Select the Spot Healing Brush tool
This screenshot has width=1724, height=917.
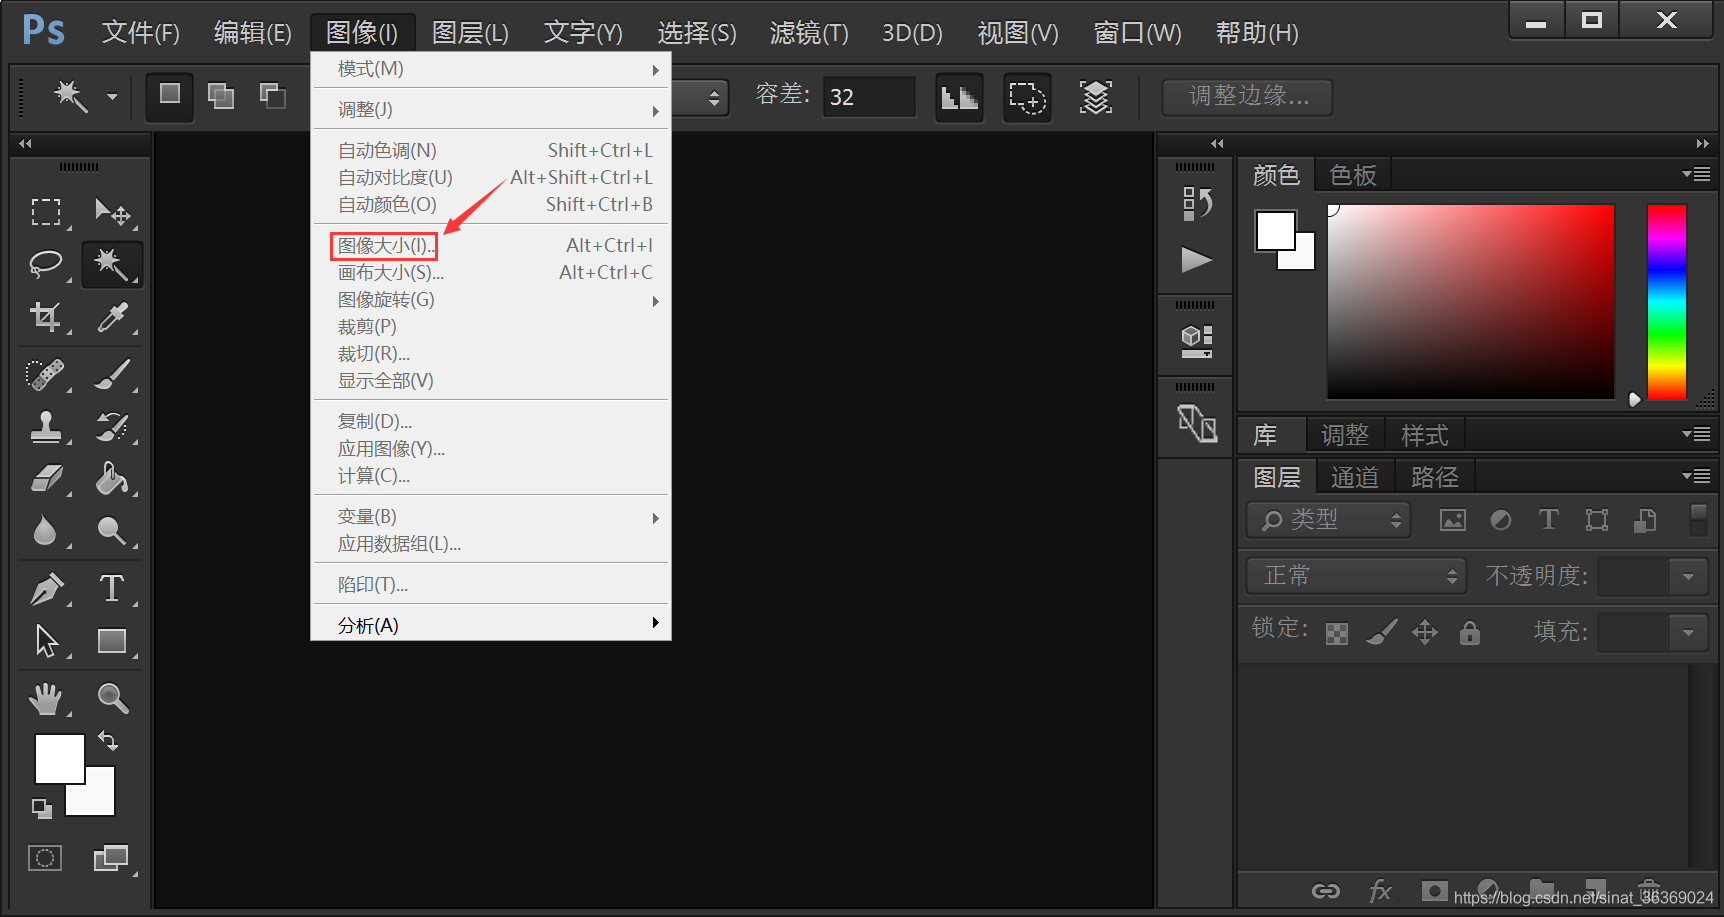[x=46, y=374]
